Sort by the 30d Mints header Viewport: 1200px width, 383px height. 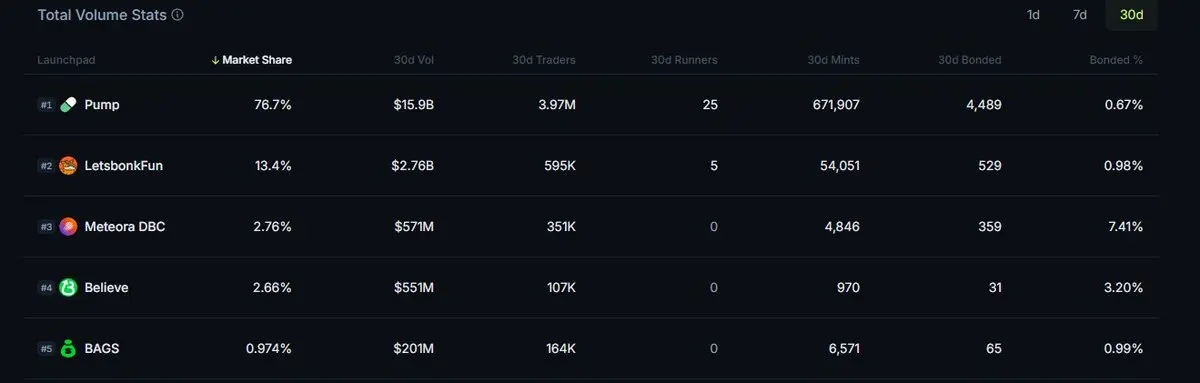[x=833, y=61]
